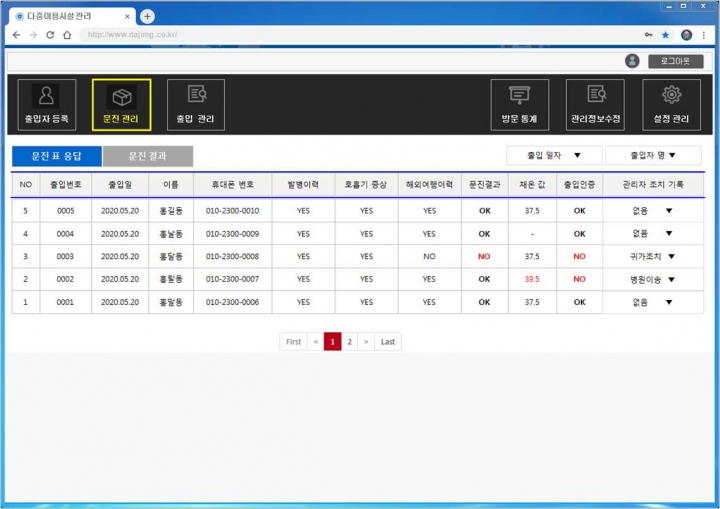Switch to the 문진표 응답 tab
The height and width of the screenshot is (509, 720).
pos(56,156)
